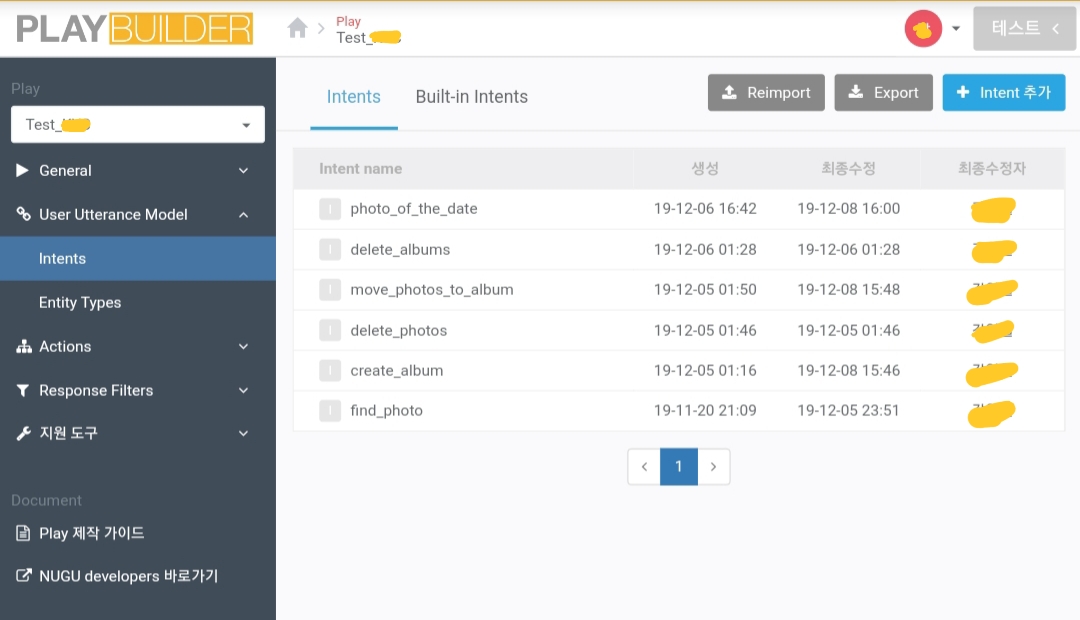Expand the General section chevron
Image resolution: width=1080 pixels, height=620 pixels.
243,171
